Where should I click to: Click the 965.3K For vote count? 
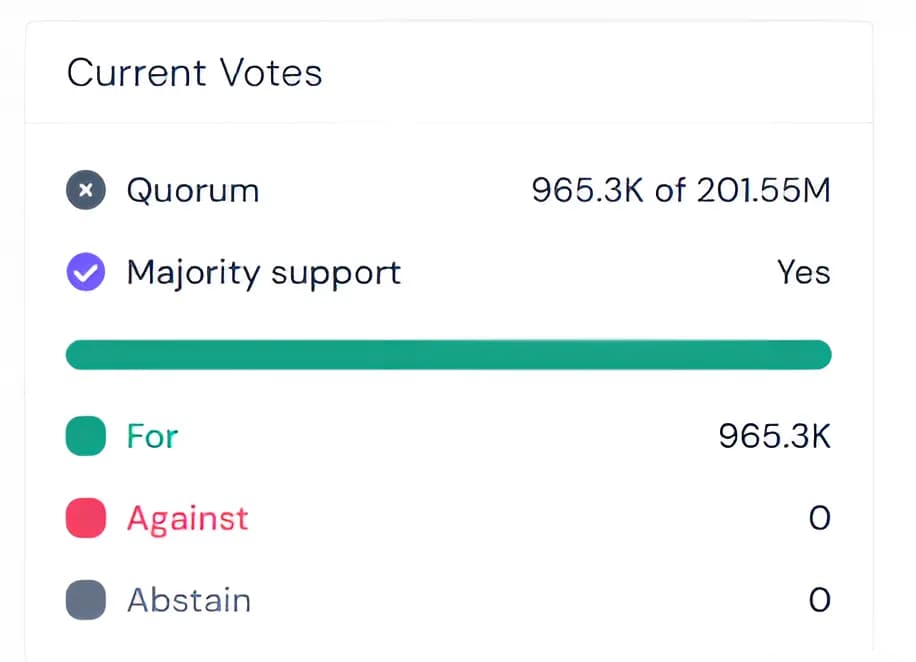[774, 437]
